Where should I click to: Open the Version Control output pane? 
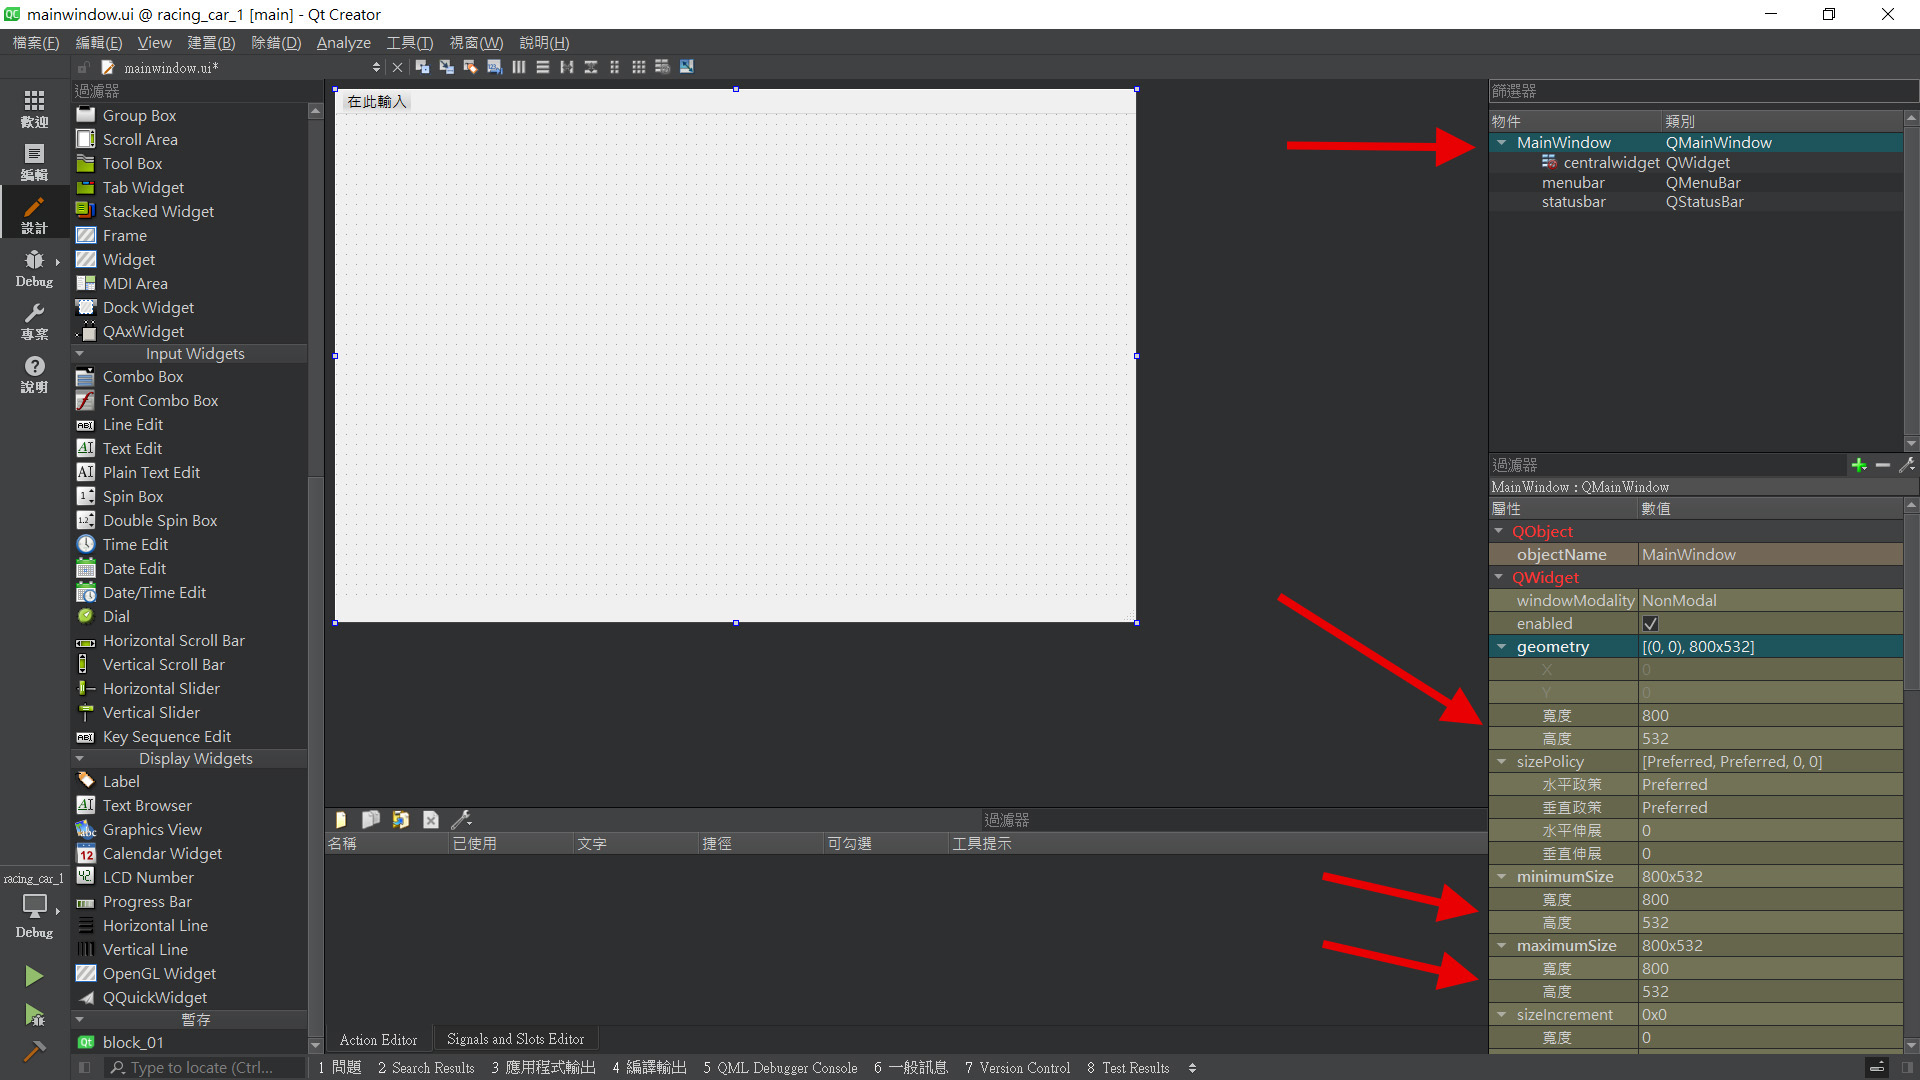point(1017,1068)
